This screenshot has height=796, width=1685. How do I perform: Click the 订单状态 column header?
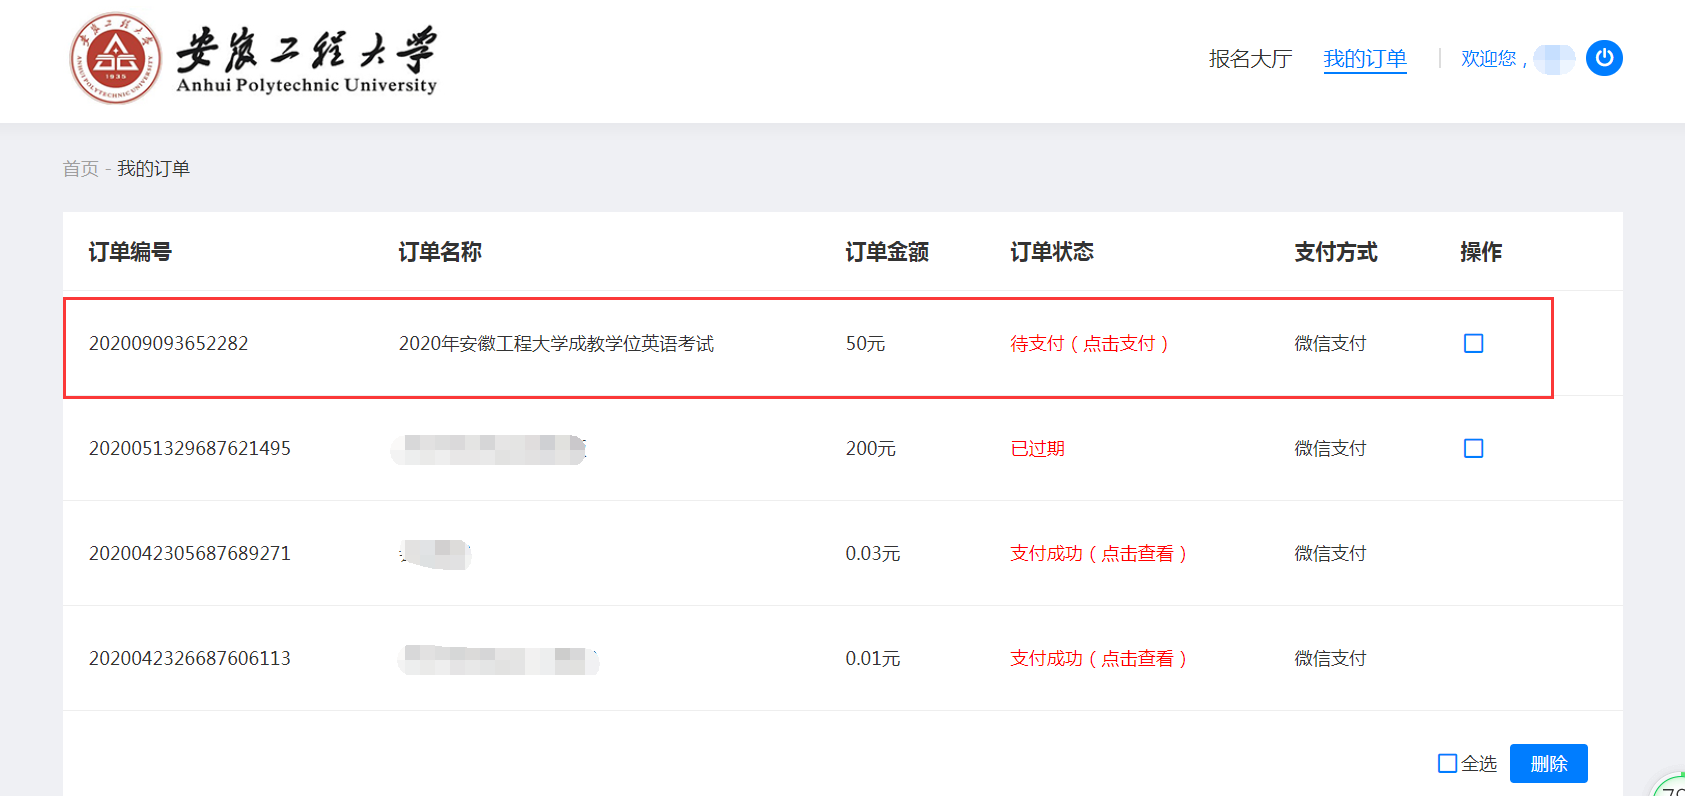1052,252
